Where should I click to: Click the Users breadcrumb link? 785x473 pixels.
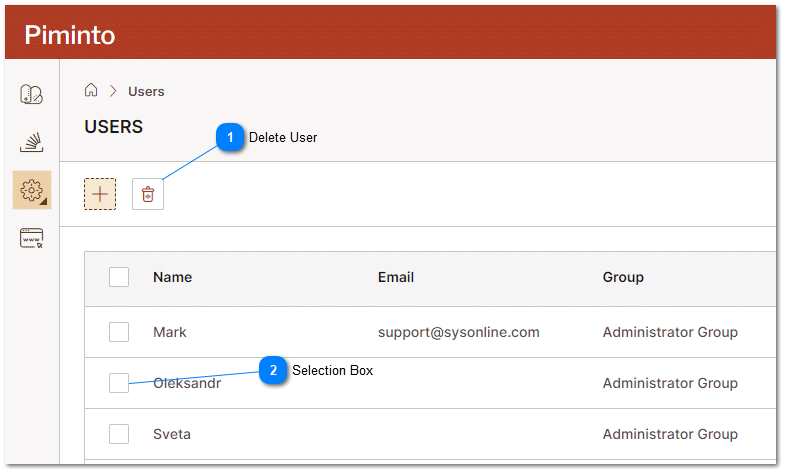tap(146, 92)
